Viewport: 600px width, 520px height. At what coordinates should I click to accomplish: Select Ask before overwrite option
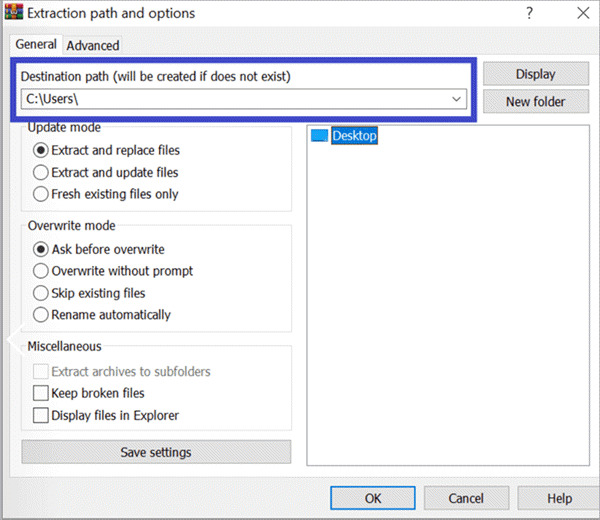click(41, 249)
